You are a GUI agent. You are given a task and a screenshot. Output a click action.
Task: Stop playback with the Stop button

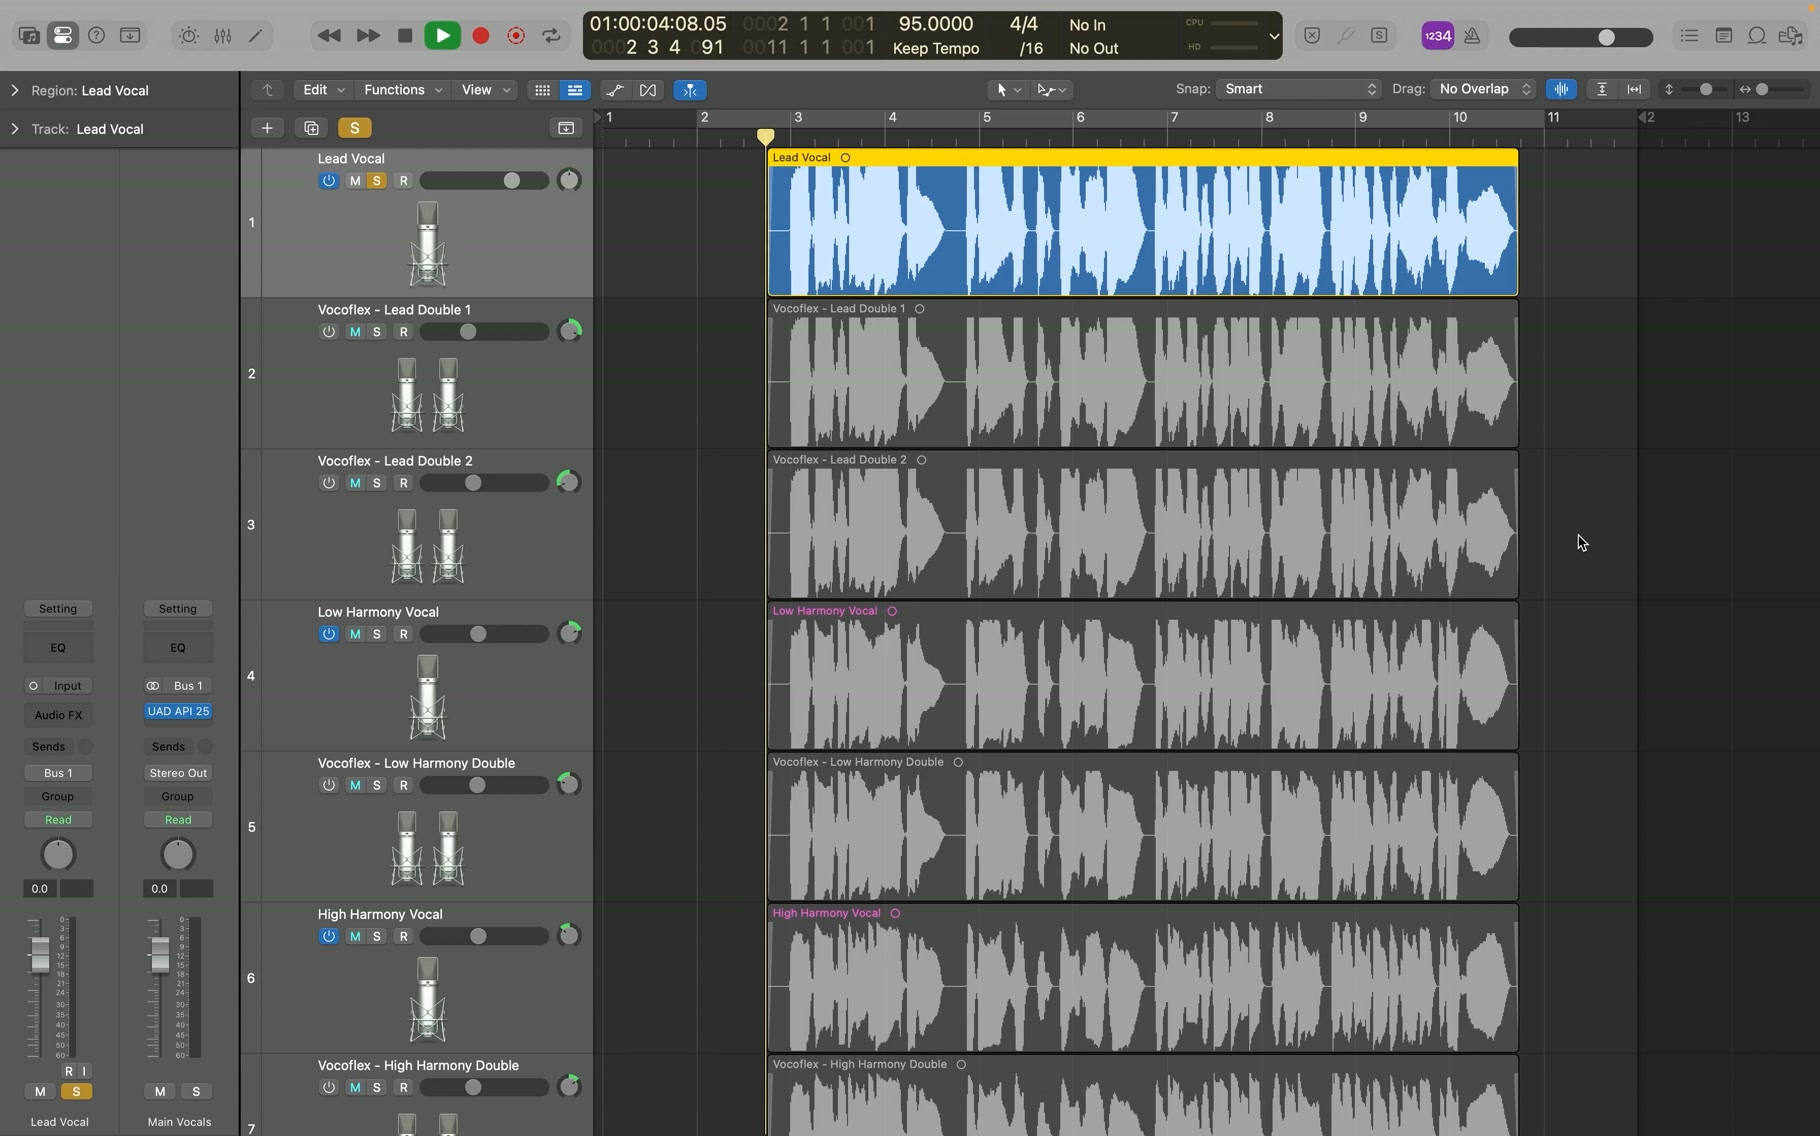405,36
